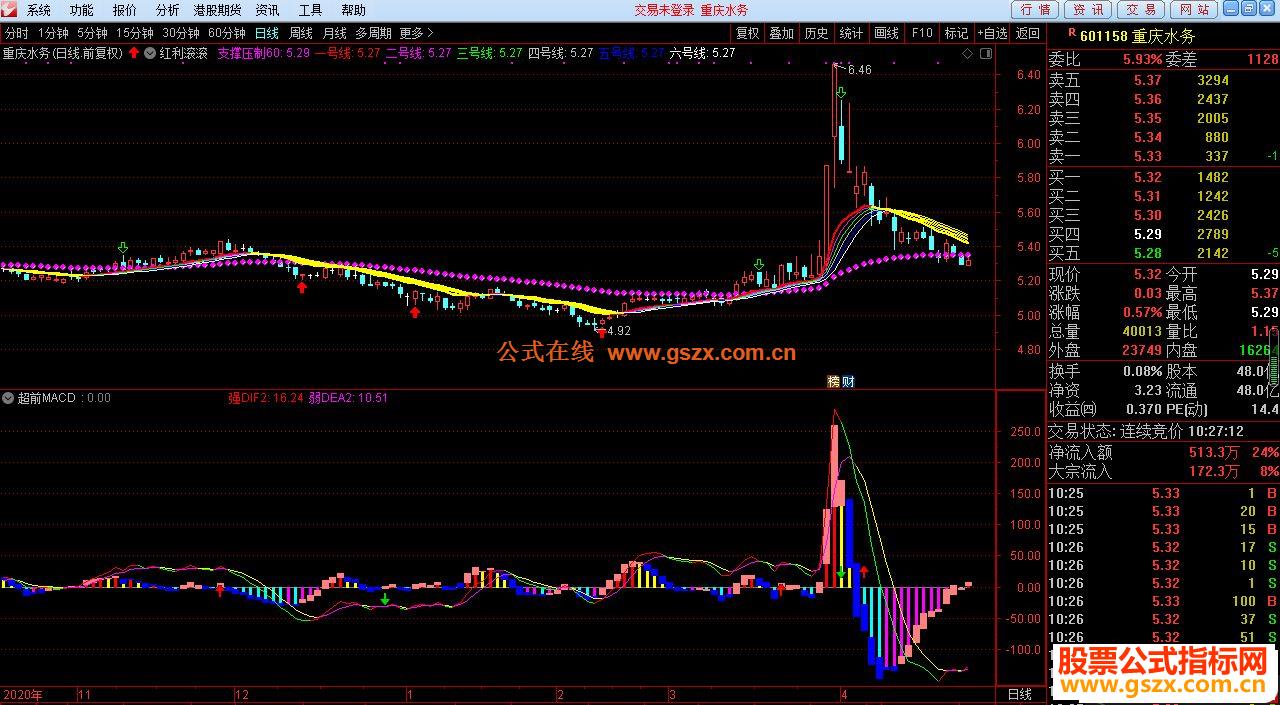Open the 多周期 view
This screenshot has width=1280, height=705.
(x=374, y=32)
